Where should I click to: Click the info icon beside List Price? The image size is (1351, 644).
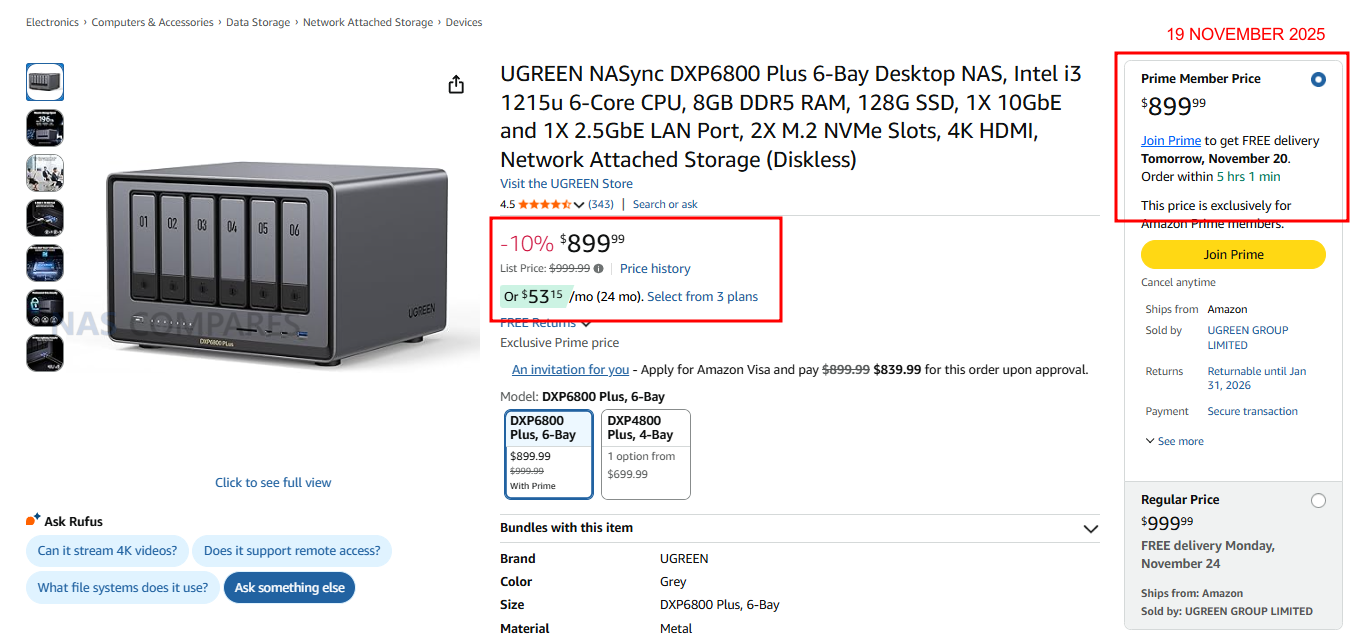tap(598, 269)
